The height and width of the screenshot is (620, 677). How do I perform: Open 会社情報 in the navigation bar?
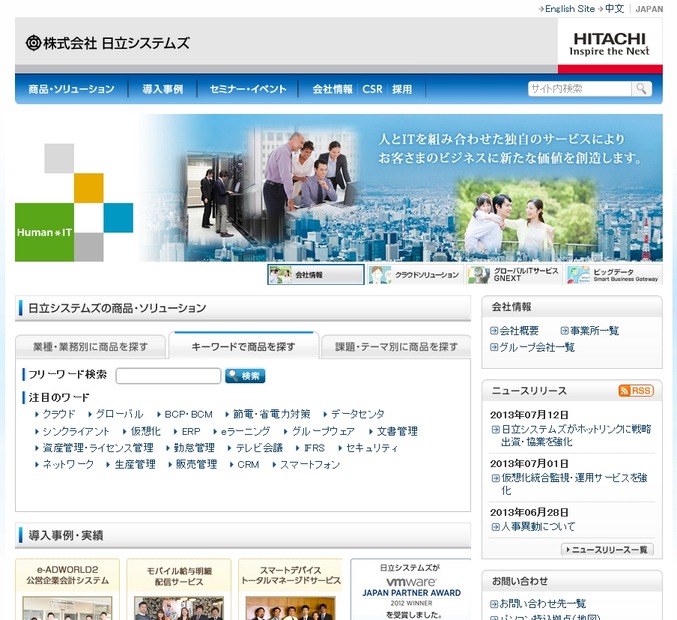[332, 89]
